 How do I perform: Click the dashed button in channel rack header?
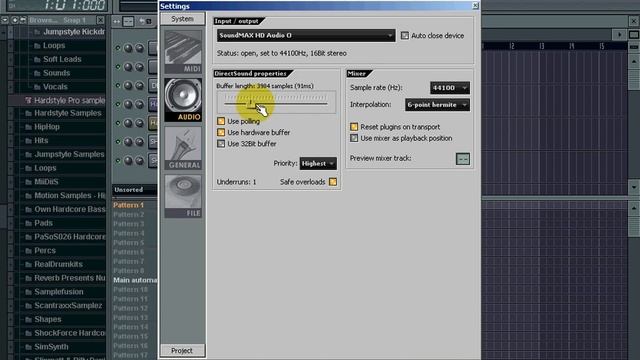[x=128, y=21]
